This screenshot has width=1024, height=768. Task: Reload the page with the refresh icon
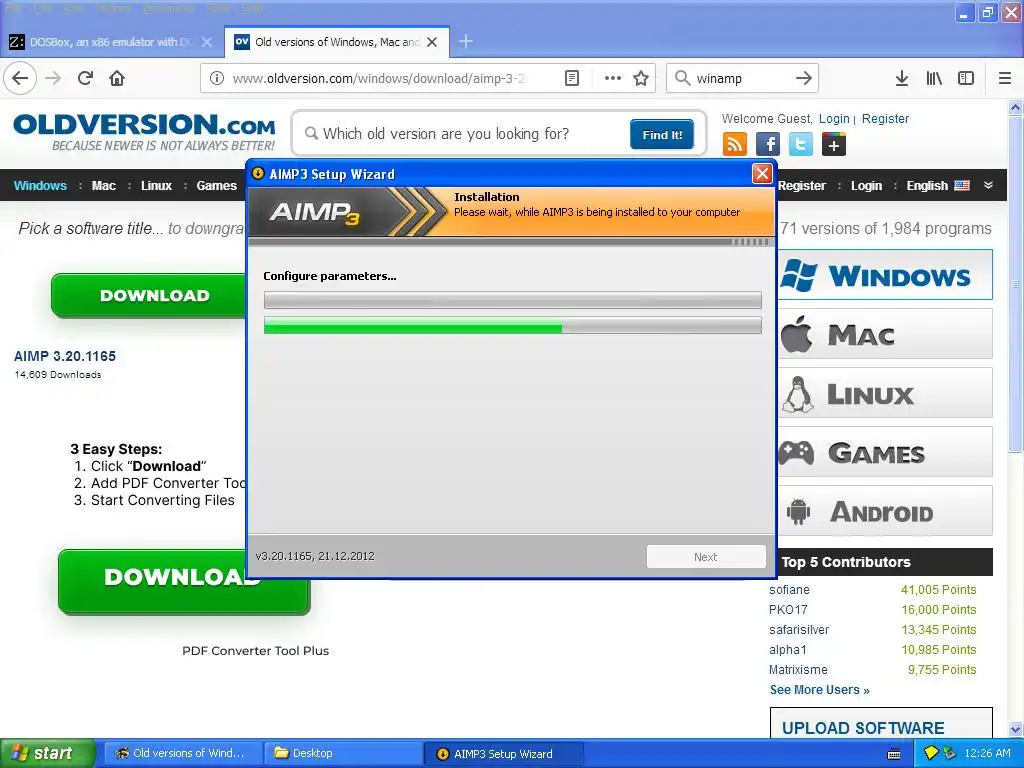coord(85,78)
